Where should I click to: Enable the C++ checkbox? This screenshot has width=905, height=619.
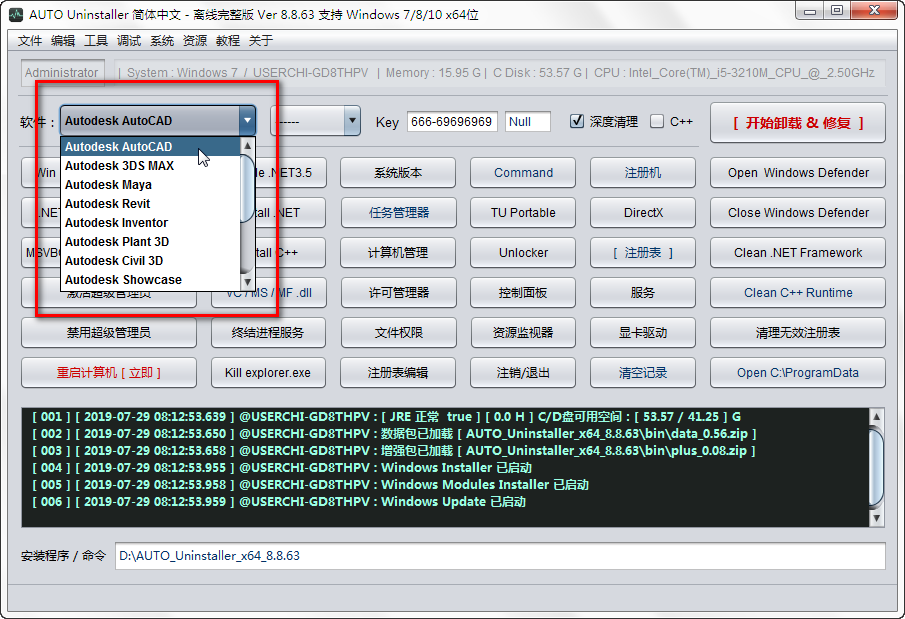(657, 121)
